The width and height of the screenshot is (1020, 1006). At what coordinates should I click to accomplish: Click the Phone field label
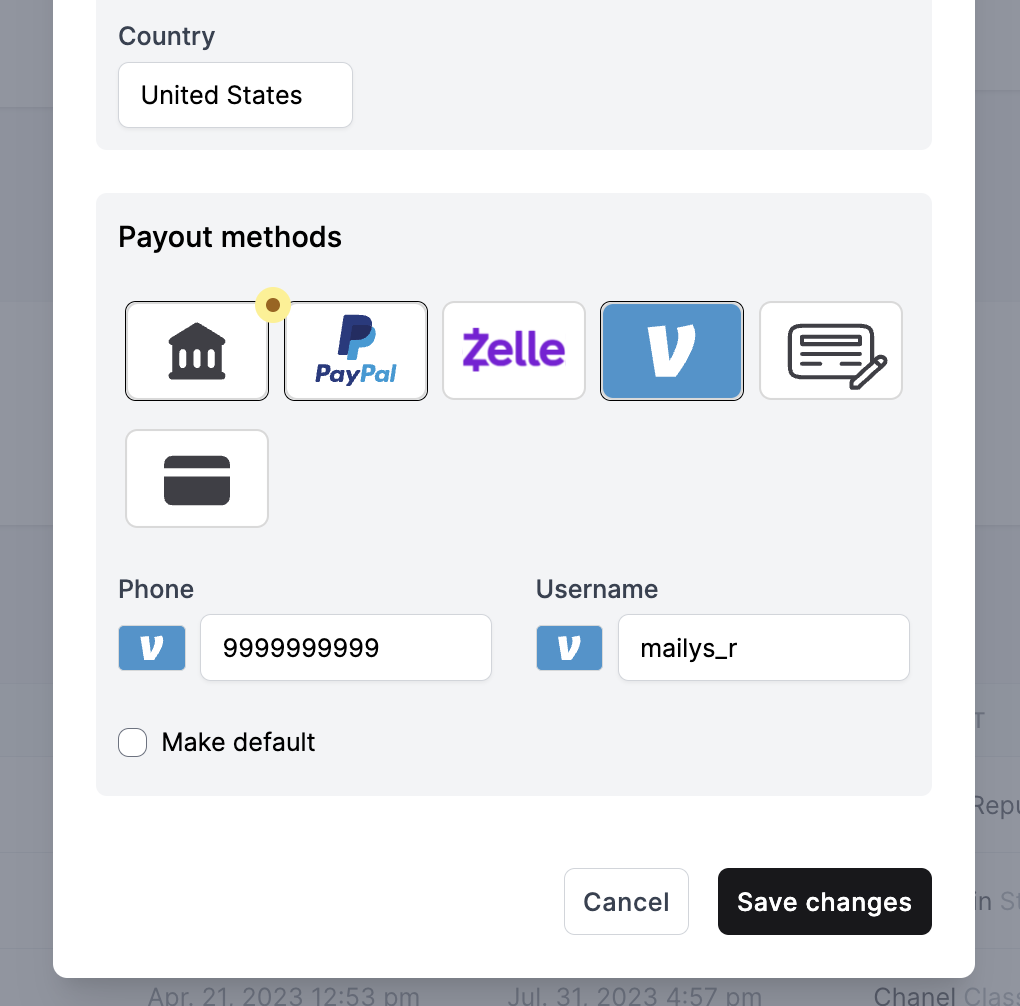(x=156, y=589)
